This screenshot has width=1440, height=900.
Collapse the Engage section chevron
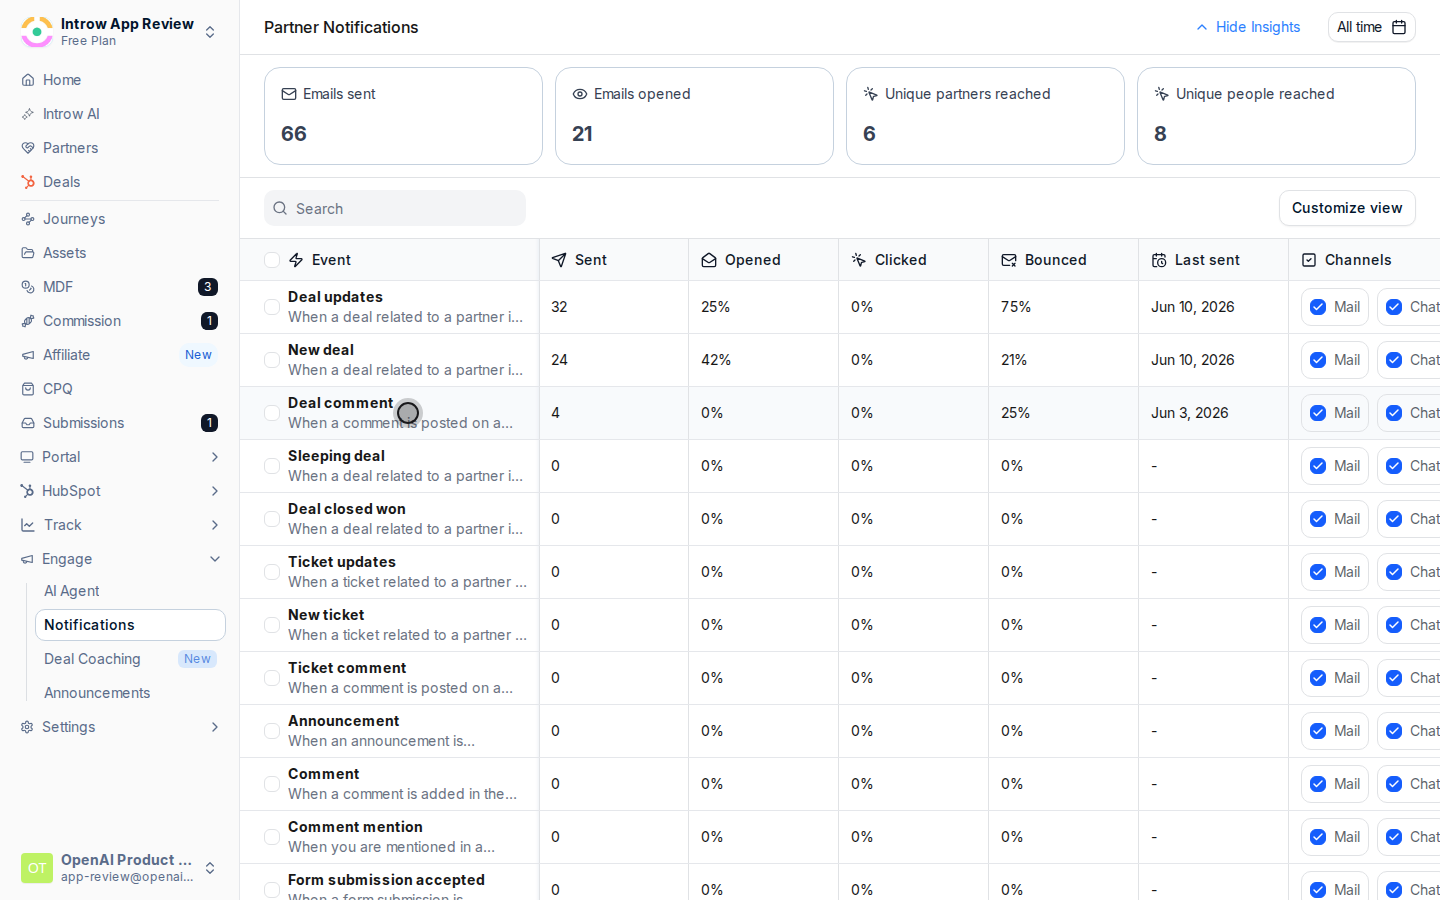coord(214,559)
